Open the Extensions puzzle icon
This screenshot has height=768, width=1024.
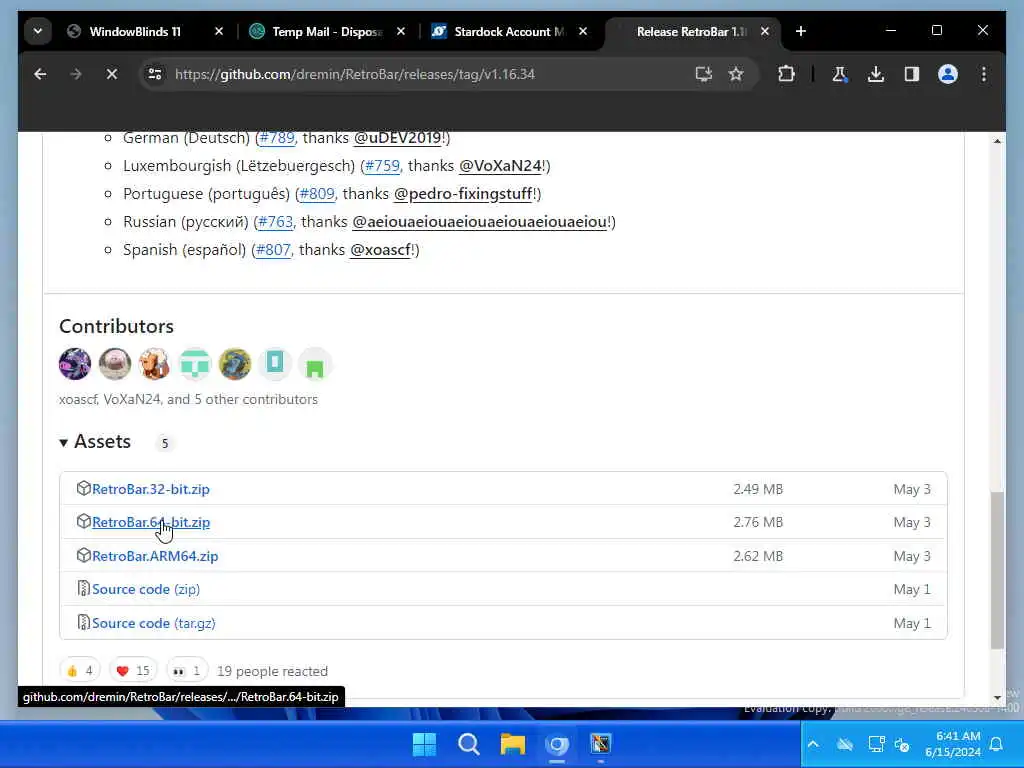point(786,74)
